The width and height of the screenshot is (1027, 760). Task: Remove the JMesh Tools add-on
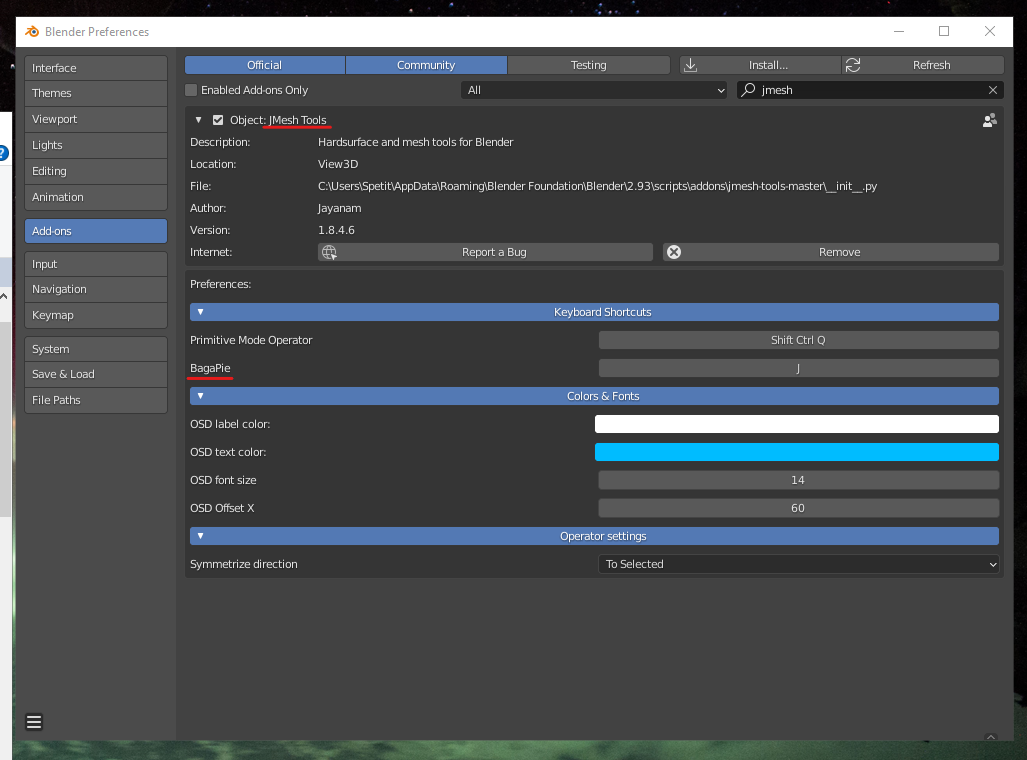pyautogui.click(x=831, y=252)
